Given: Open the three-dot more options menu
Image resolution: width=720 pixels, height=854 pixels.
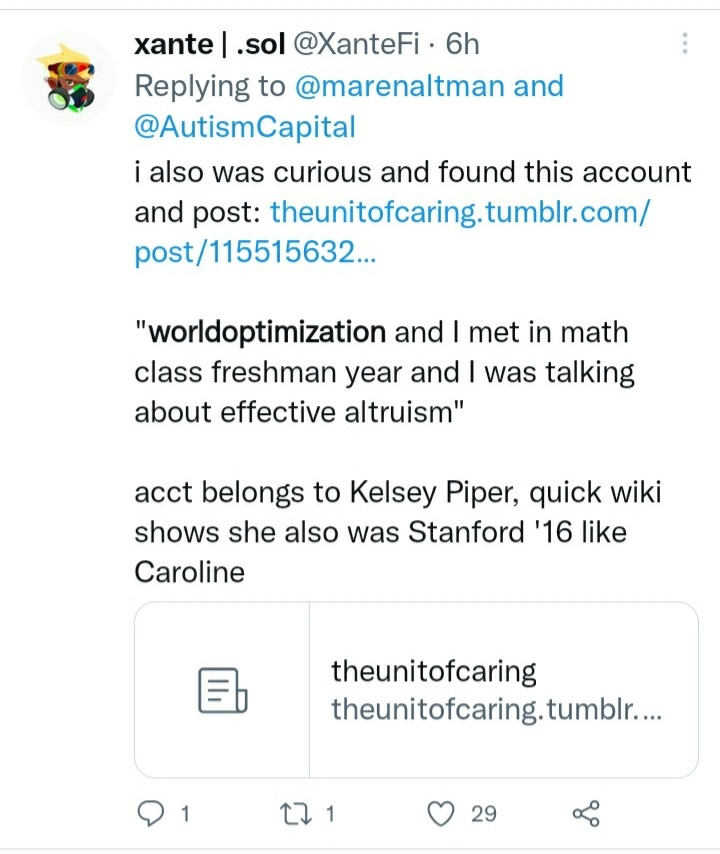Looking at the screenshot, I should click(685, 44).
